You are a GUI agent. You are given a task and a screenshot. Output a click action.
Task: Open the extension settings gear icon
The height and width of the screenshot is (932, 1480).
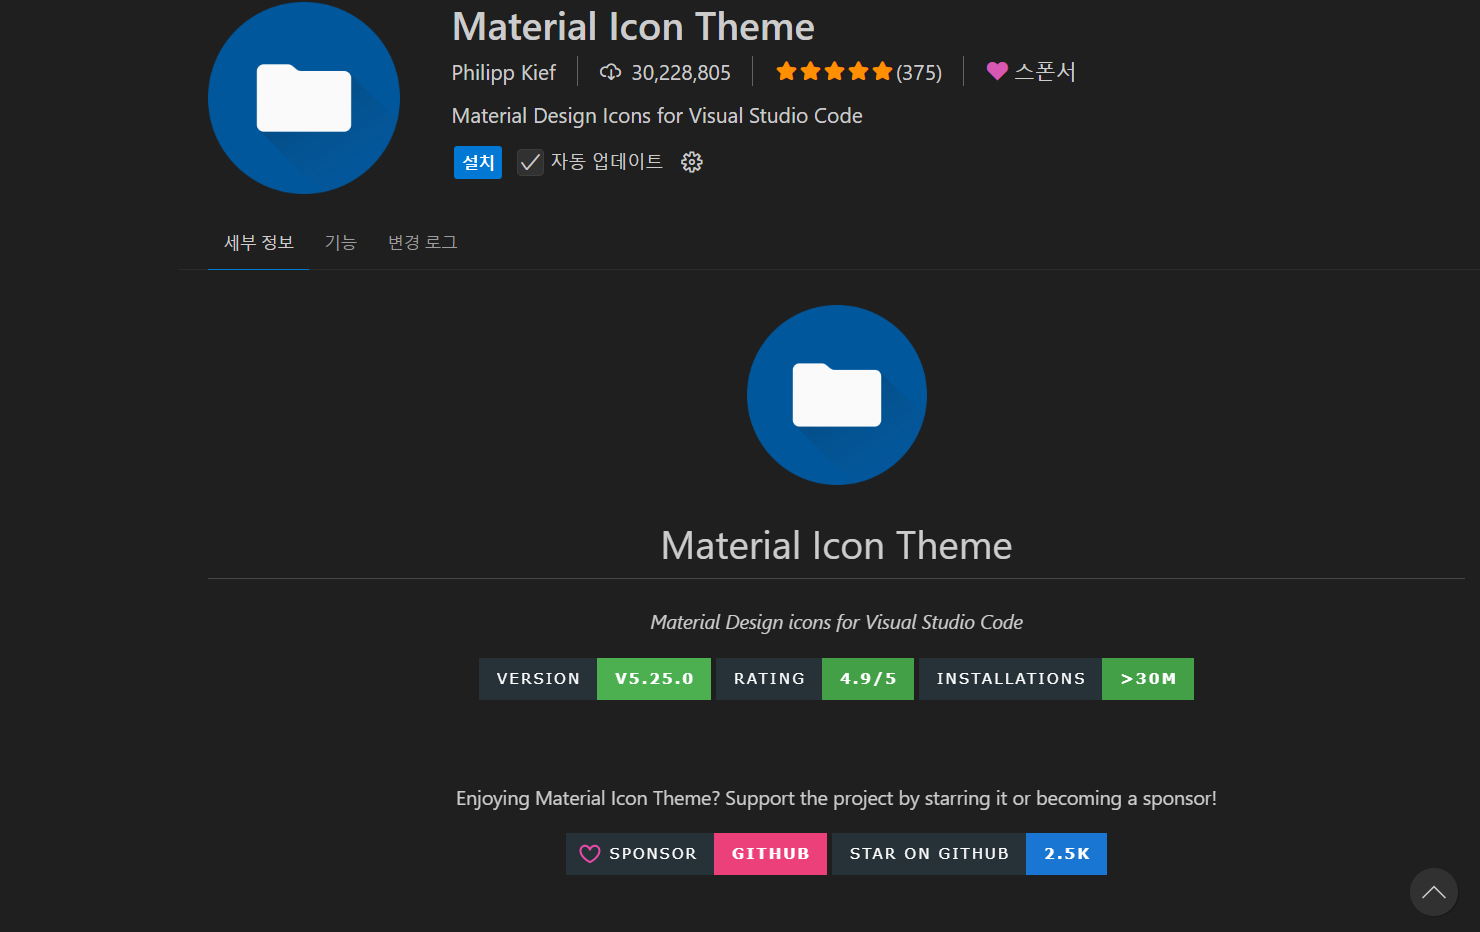[692, 162]
